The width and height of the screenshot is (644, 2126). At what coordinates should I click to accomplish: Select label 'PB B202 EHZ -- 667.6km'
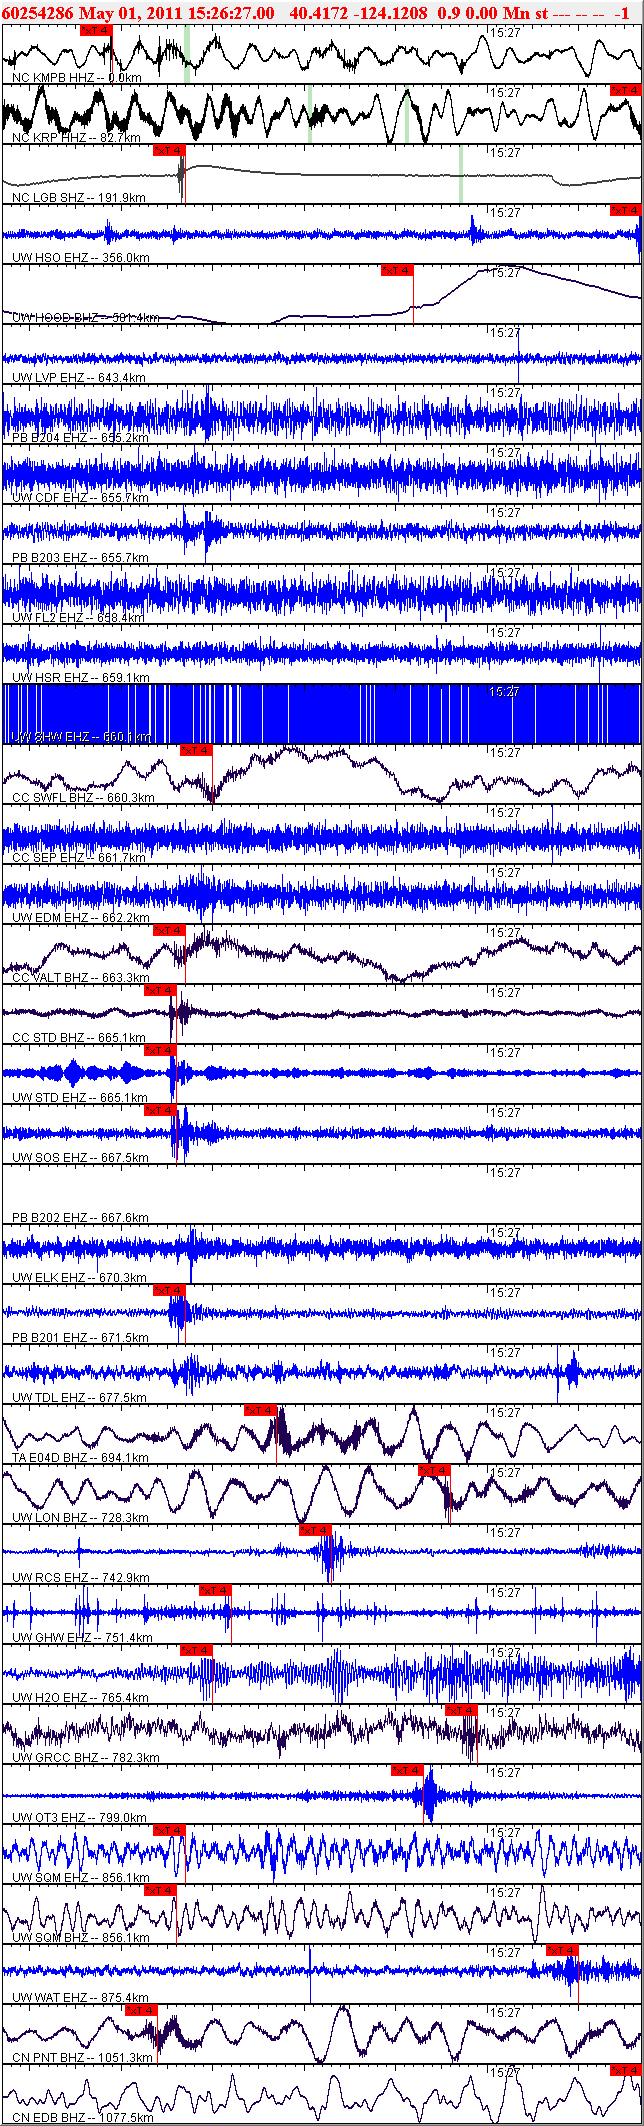80,1217
